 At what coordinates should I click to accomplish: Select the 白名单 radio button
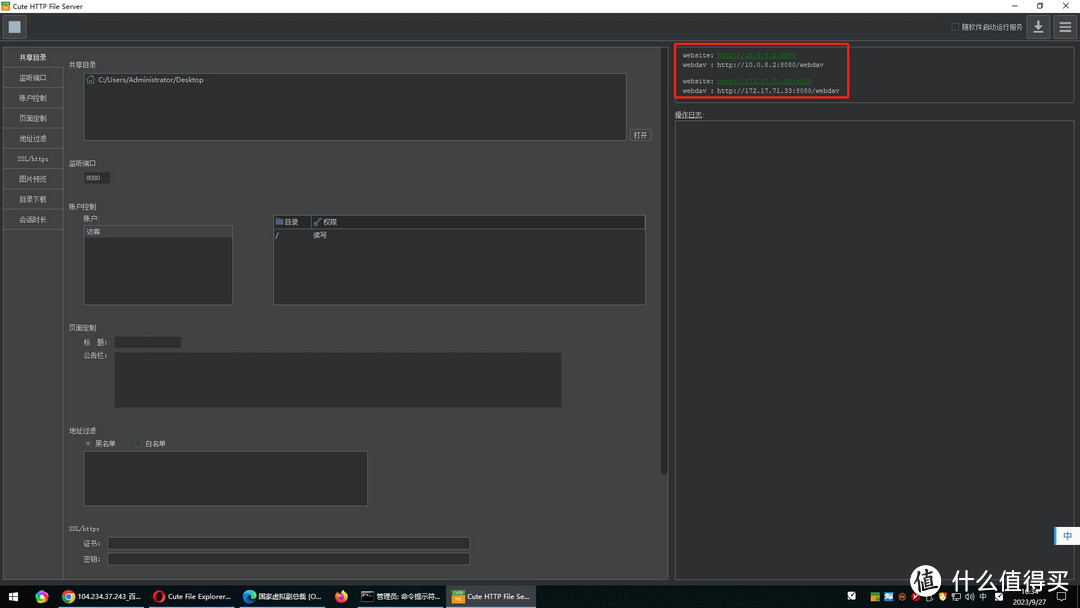pos(138,443)
